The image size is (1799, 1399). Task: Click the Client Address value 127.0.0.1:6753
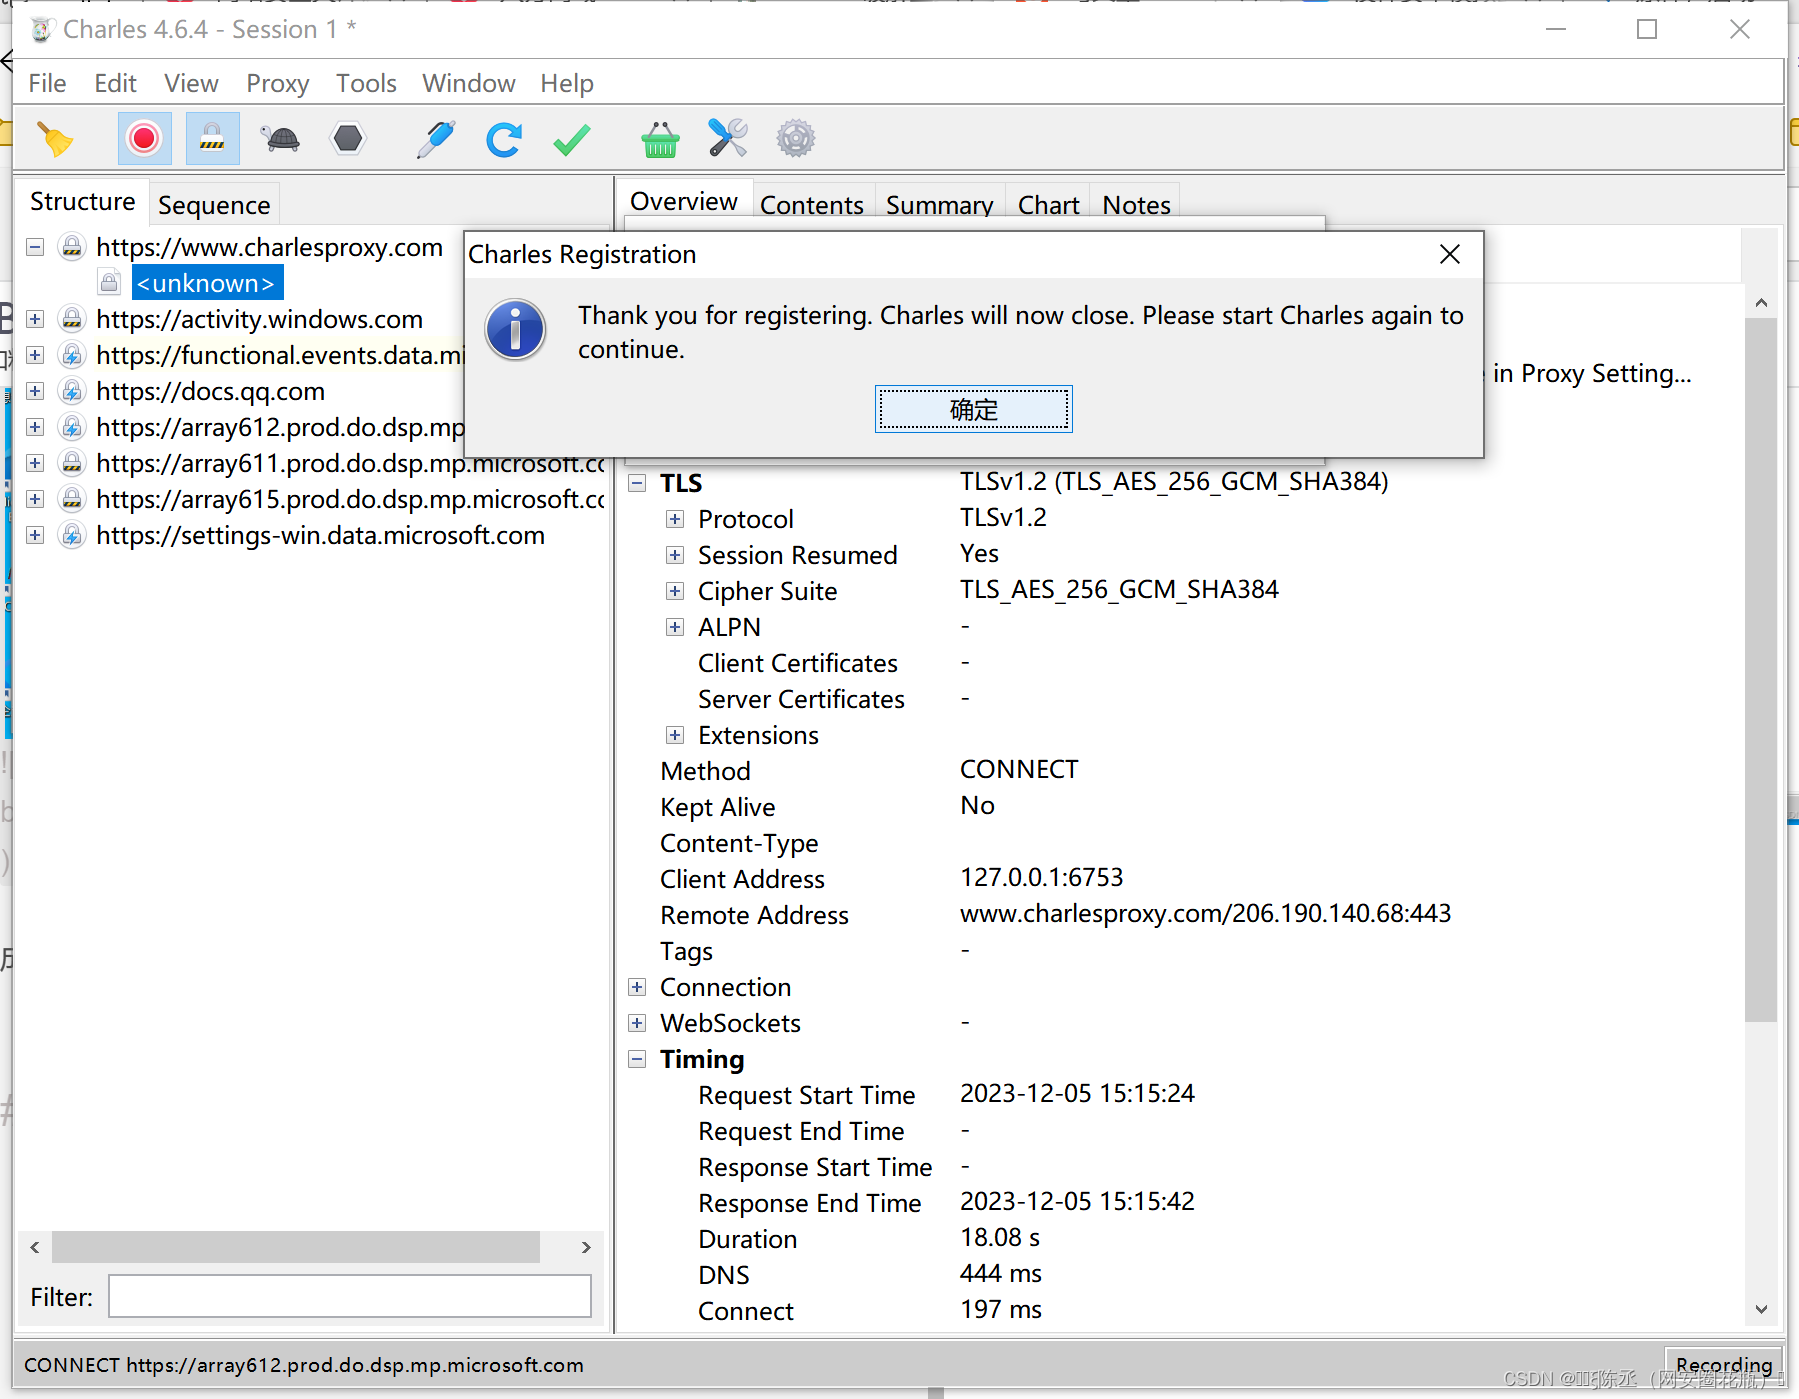(1041, 877)
